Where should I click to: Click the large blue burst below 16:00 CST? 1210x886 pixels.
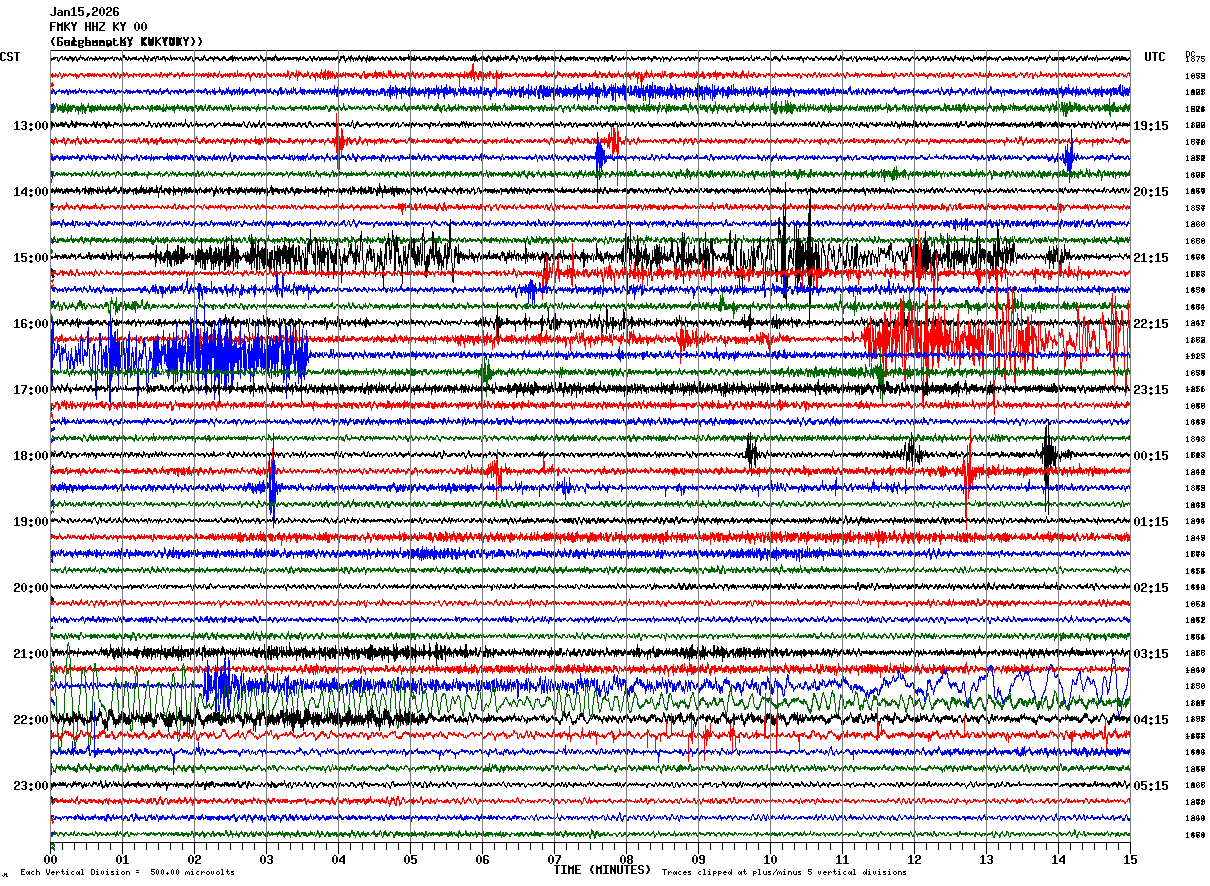pos(180,355)
